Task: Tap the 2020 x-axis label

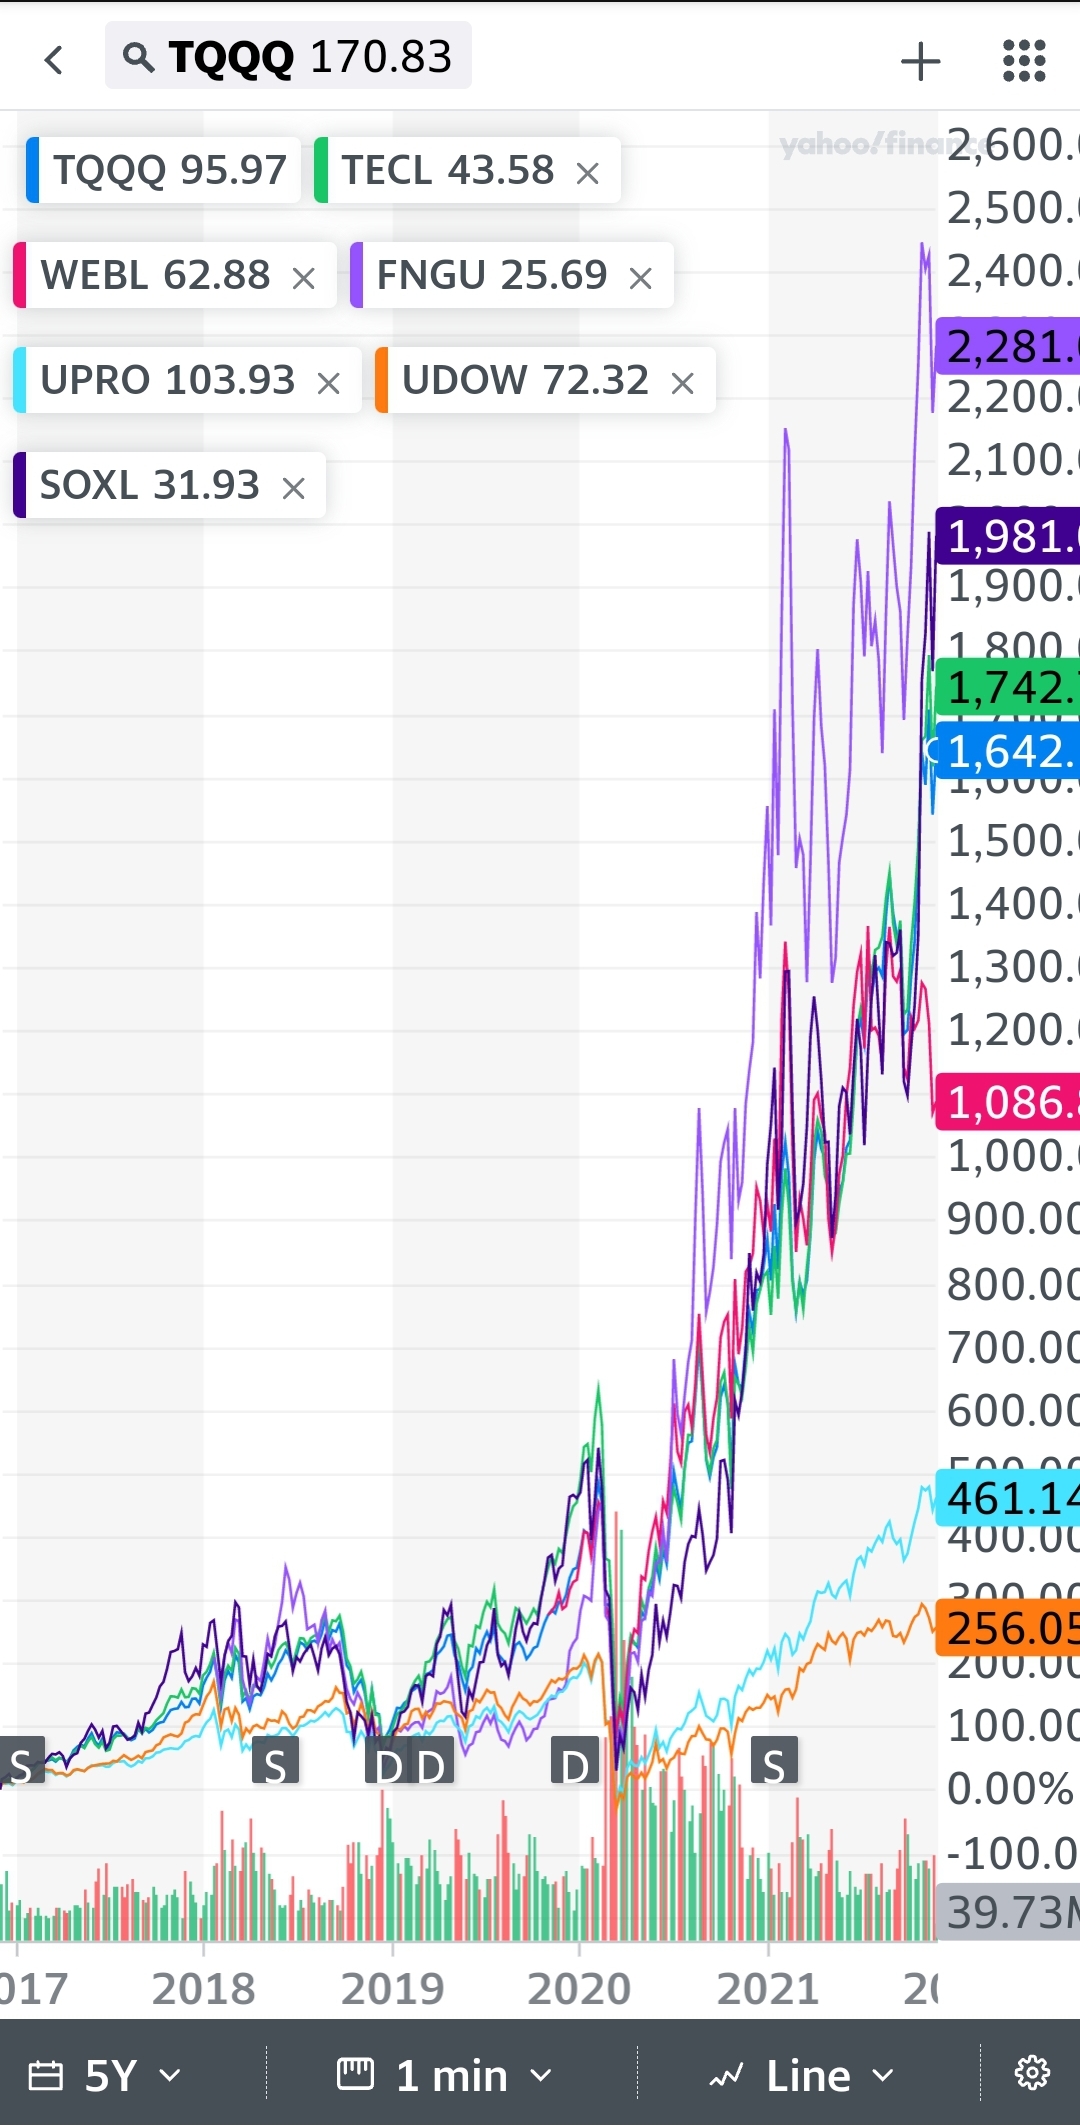Action: [x=579, y=1988]
